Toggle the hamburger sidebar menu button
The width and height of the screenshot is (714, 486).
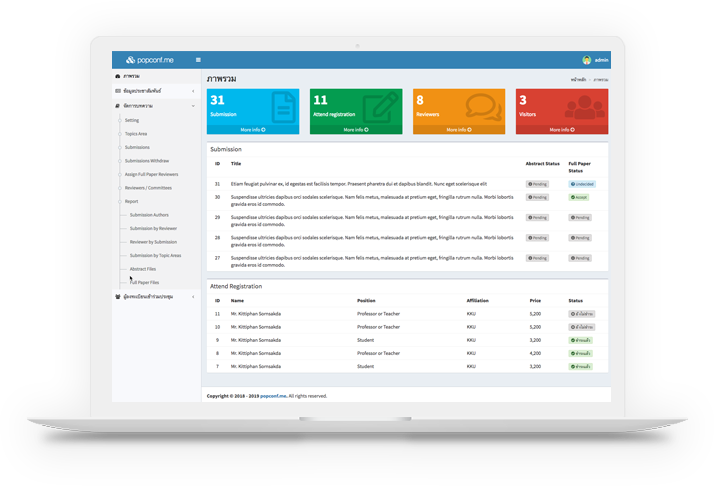pos(198,60)
